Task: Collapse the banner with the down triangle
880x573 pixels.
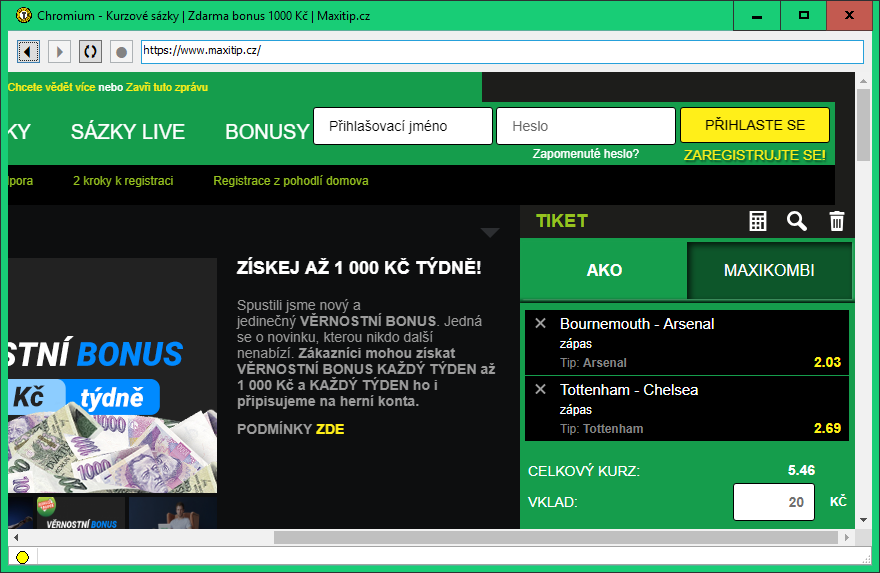Action: tap(490, 232)
